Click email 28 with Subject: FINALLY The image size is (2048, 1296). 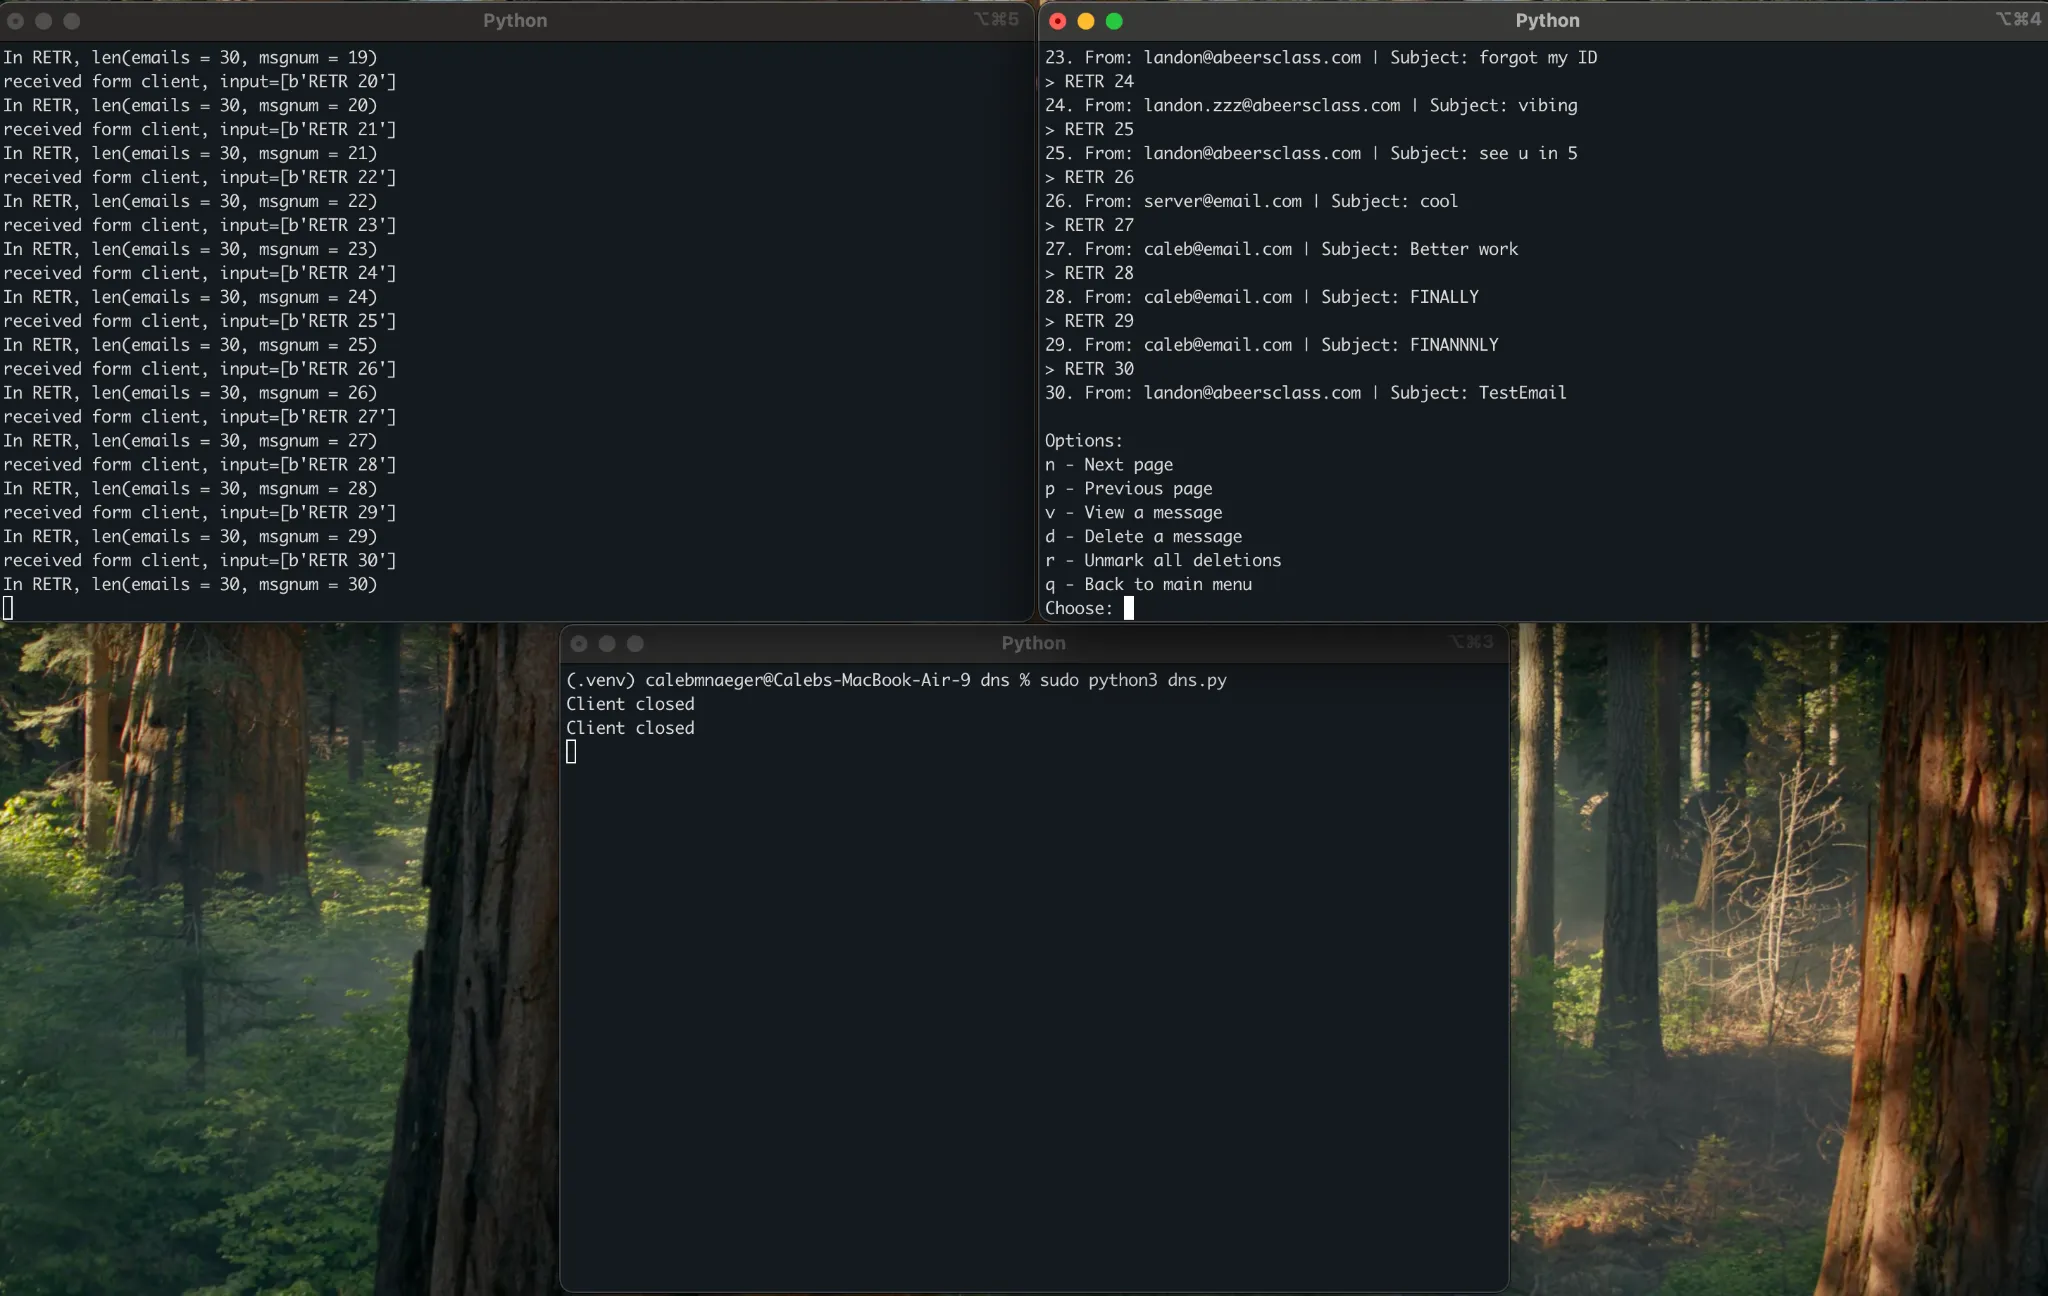pyautogui.click(x=1262, y=297)
